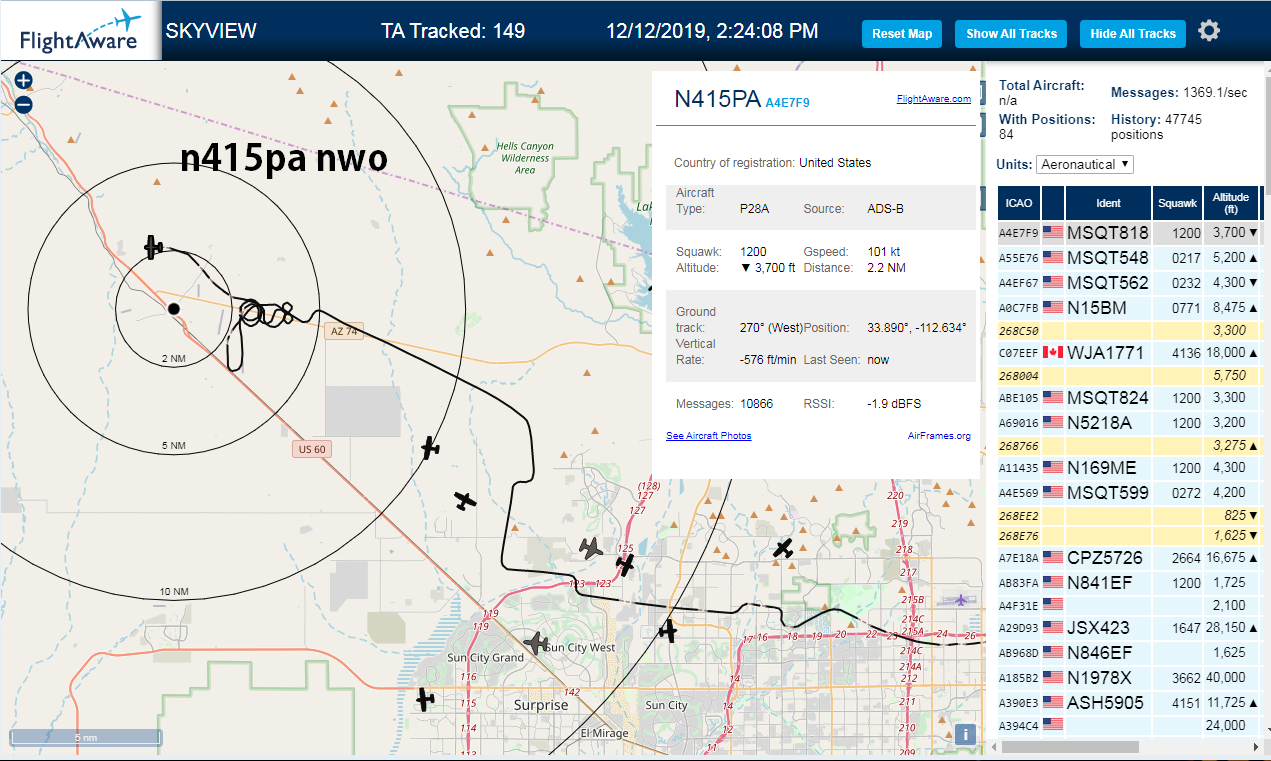Select the CPZ5726 table row
The height and width of the screenshot is (761, 1271).
point(1129,558)
